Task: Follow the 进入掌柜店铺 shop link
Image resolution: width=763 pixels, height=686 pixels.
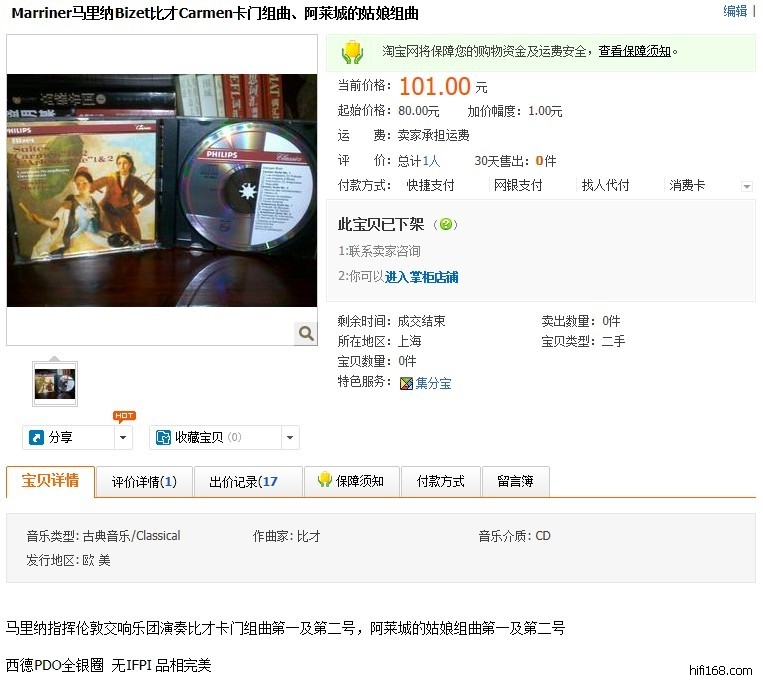Action: (x=421, y=277)
